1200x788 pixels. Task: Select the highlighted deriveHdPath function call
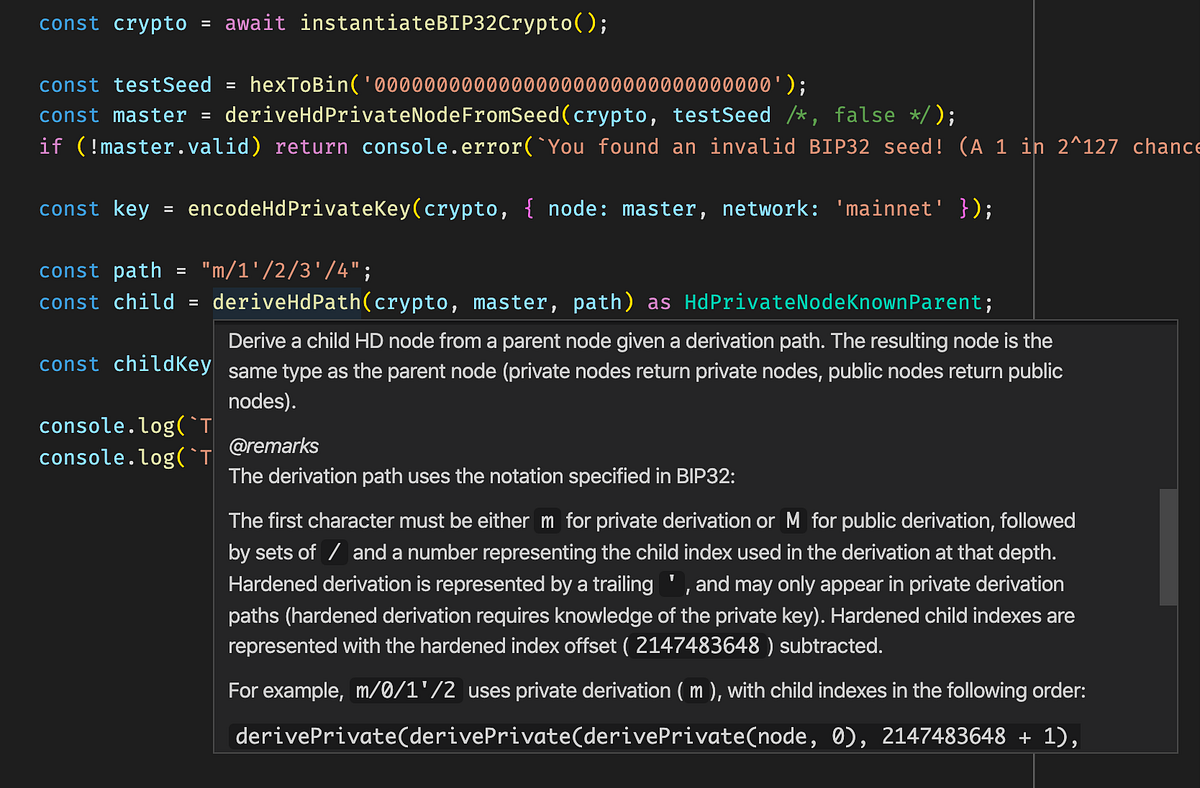pos(286,301)
